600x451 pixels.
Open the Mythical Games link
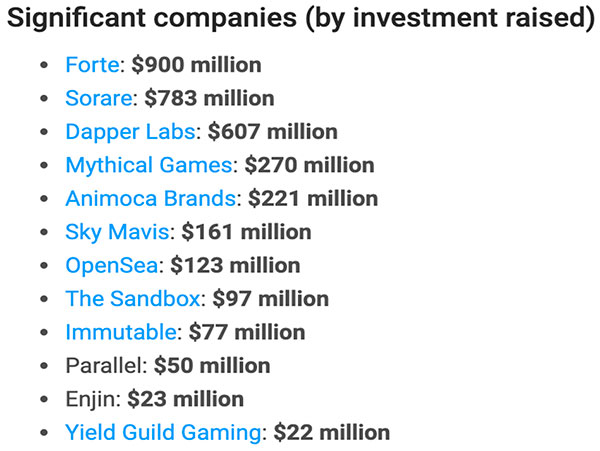149,166
